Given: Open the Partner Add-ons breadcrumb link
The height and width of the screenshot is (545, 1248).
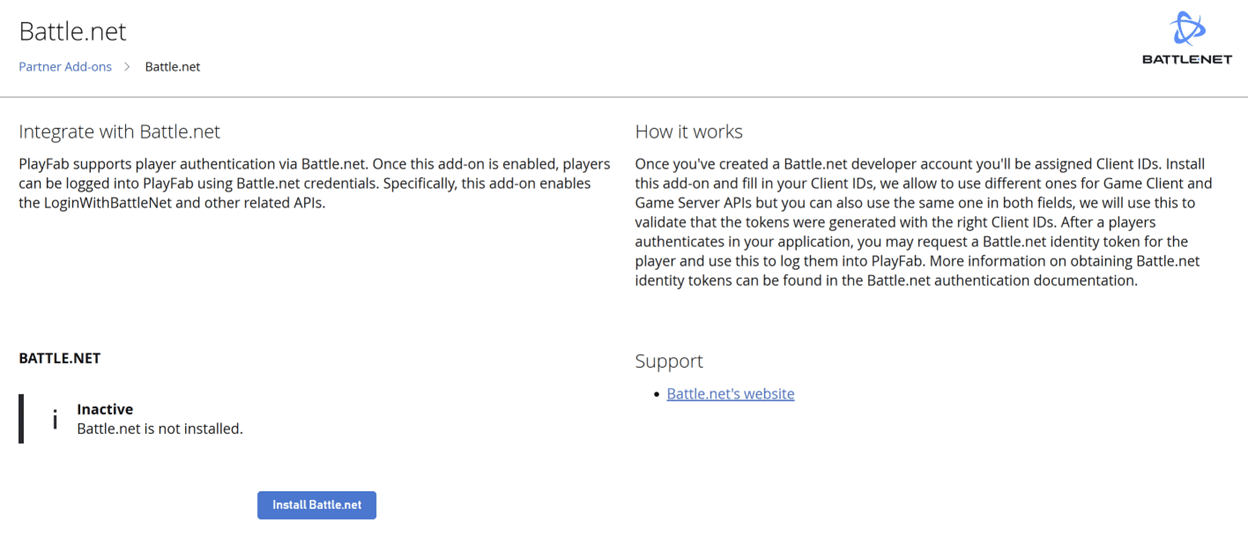Looking at the screenshot, I should pos(65,67).
